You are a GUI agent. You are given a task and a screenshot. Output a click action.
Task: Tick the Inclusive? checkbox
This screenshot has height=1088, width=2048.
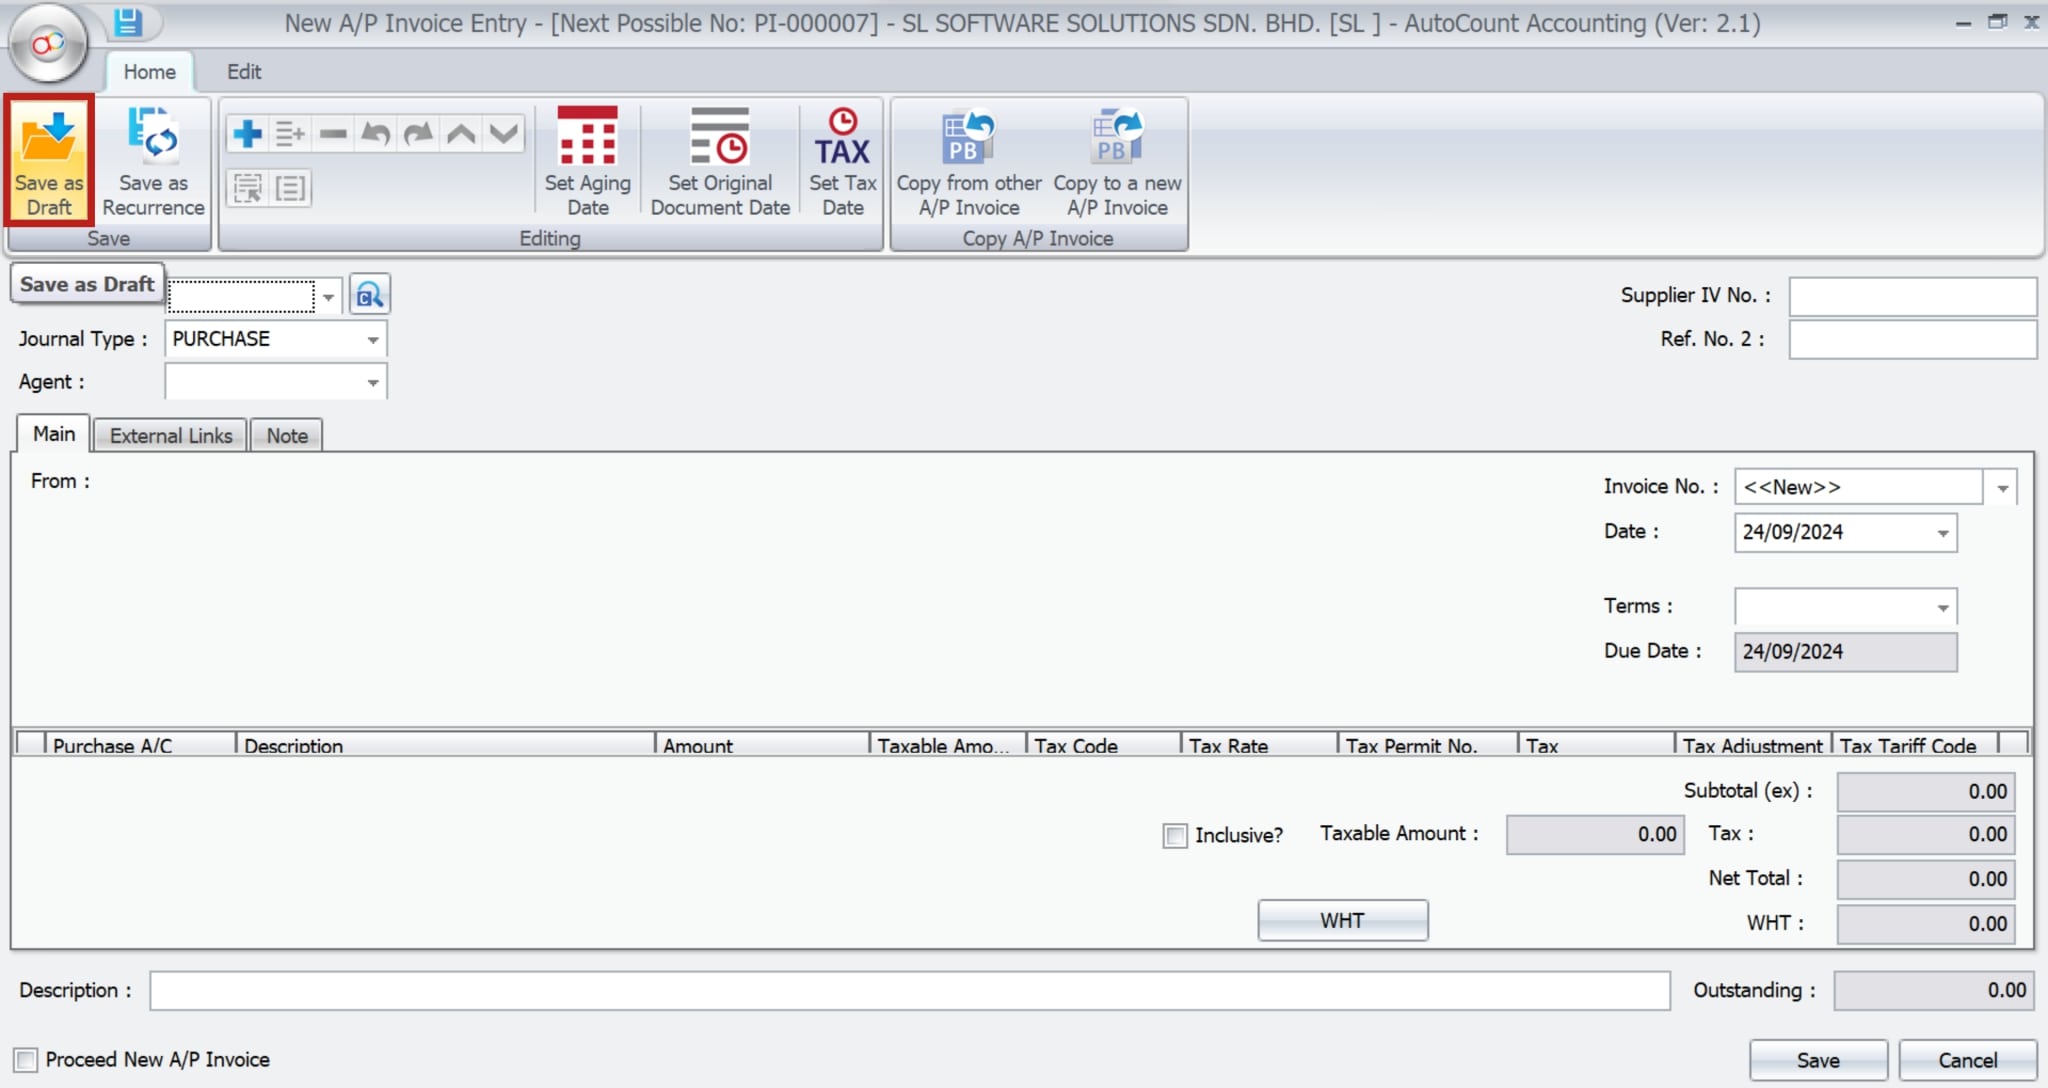coord(1175,835)
